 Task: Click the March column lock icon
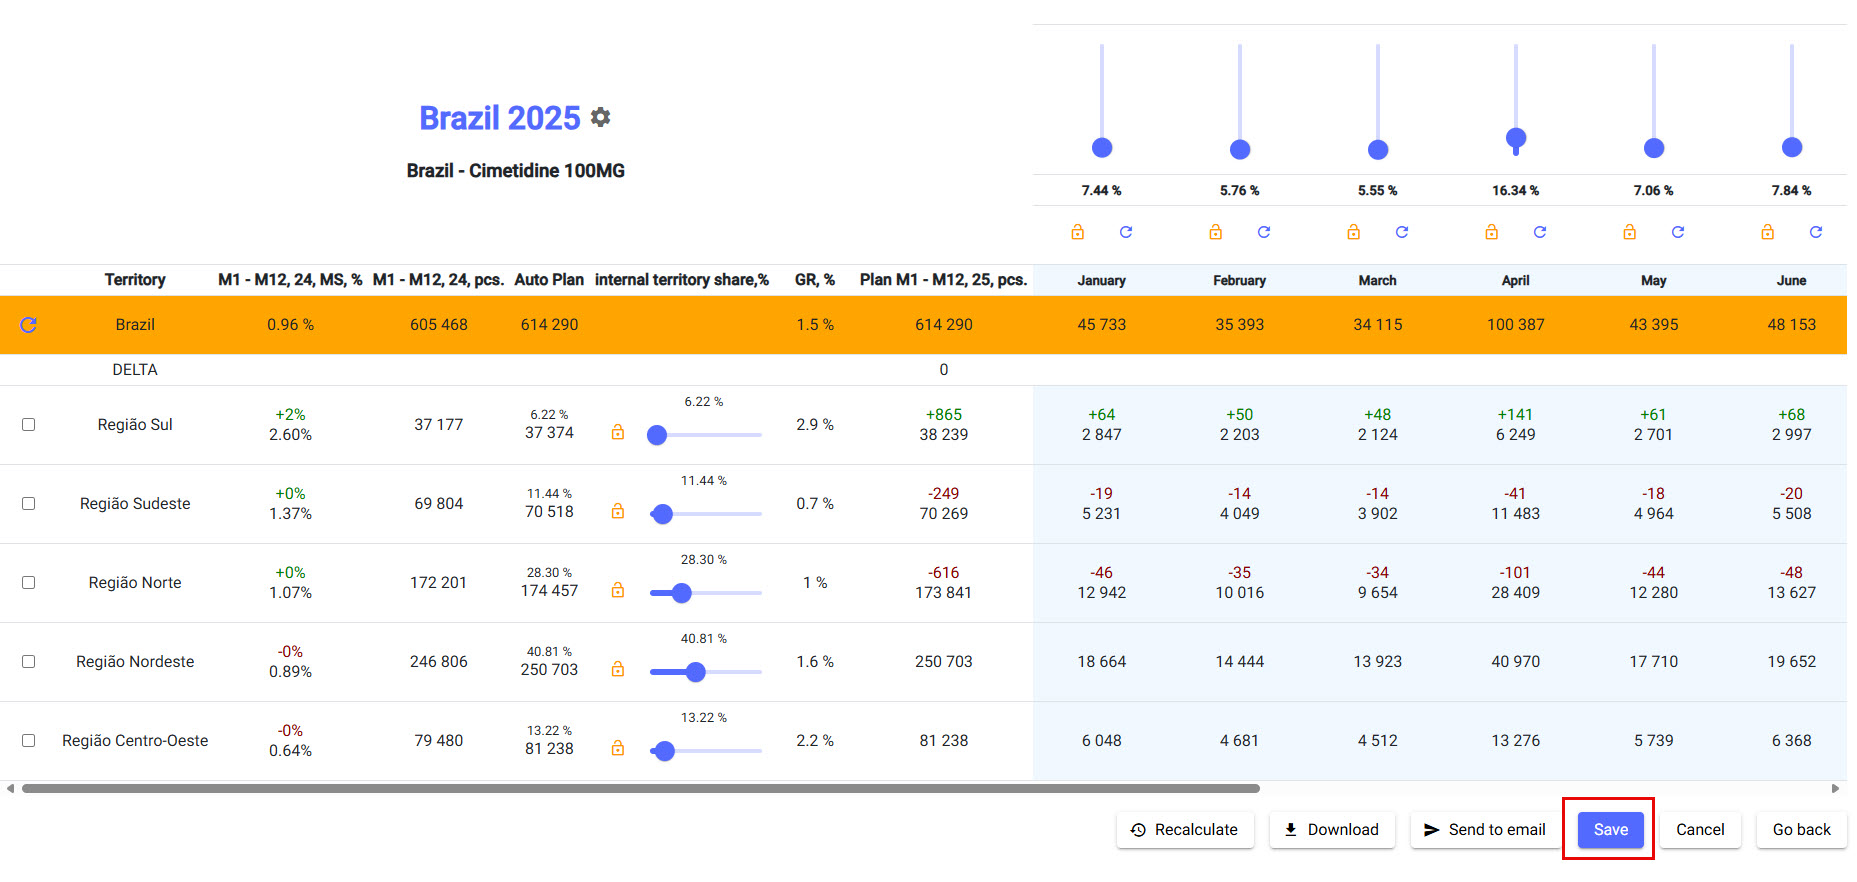coord(1353,232)
